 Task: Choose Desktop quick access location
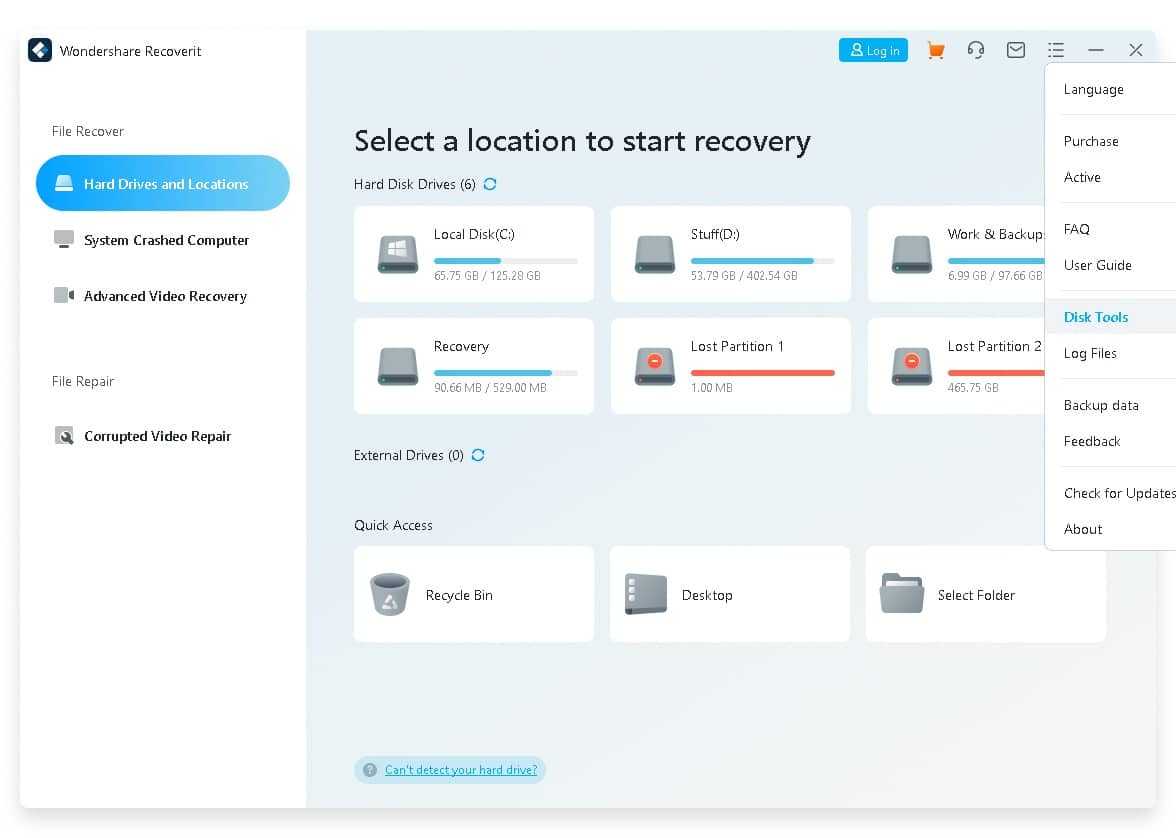729,594
